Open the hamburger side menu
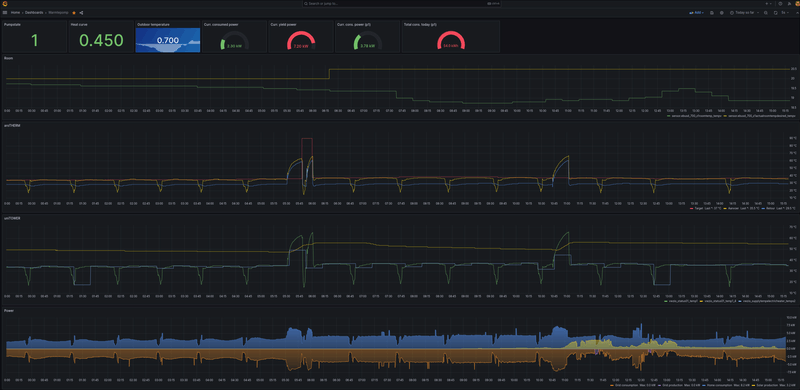Screen dimensions: 800x390 (5, 12)
